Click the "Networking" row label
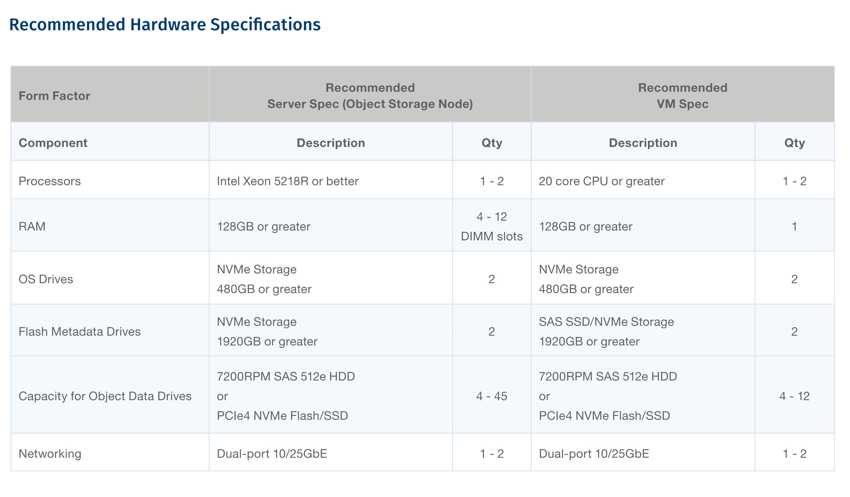850x497 pixels. [50, 453]
